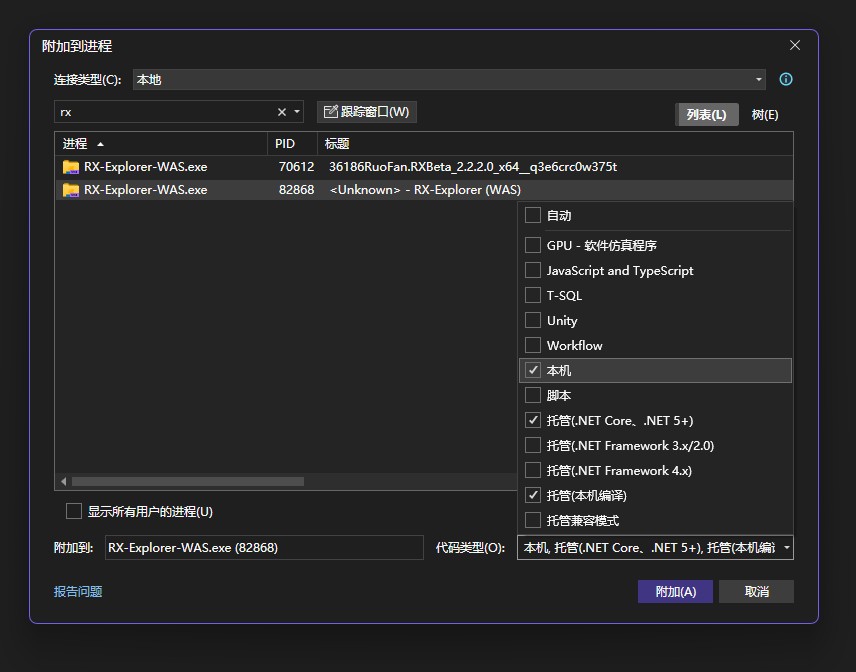Select RX-Explorer-WAS.exe row with PID 82868
This screenshot has height=672, width=856.
(424, 189)
